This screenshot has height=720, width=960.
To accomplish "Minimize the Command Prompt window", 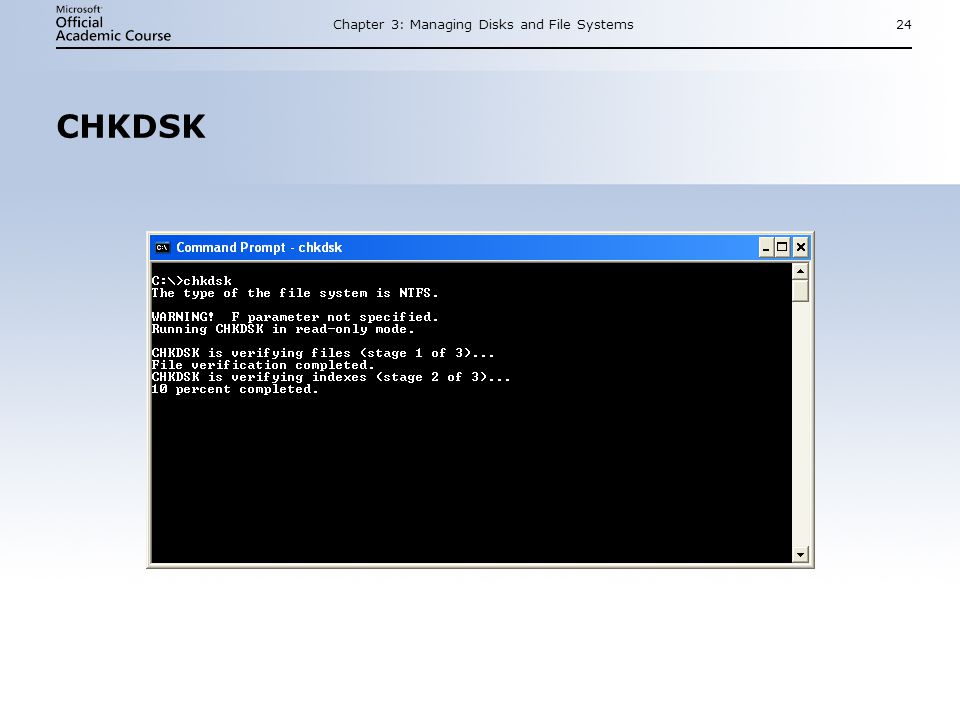I will [x=766, y=247].
